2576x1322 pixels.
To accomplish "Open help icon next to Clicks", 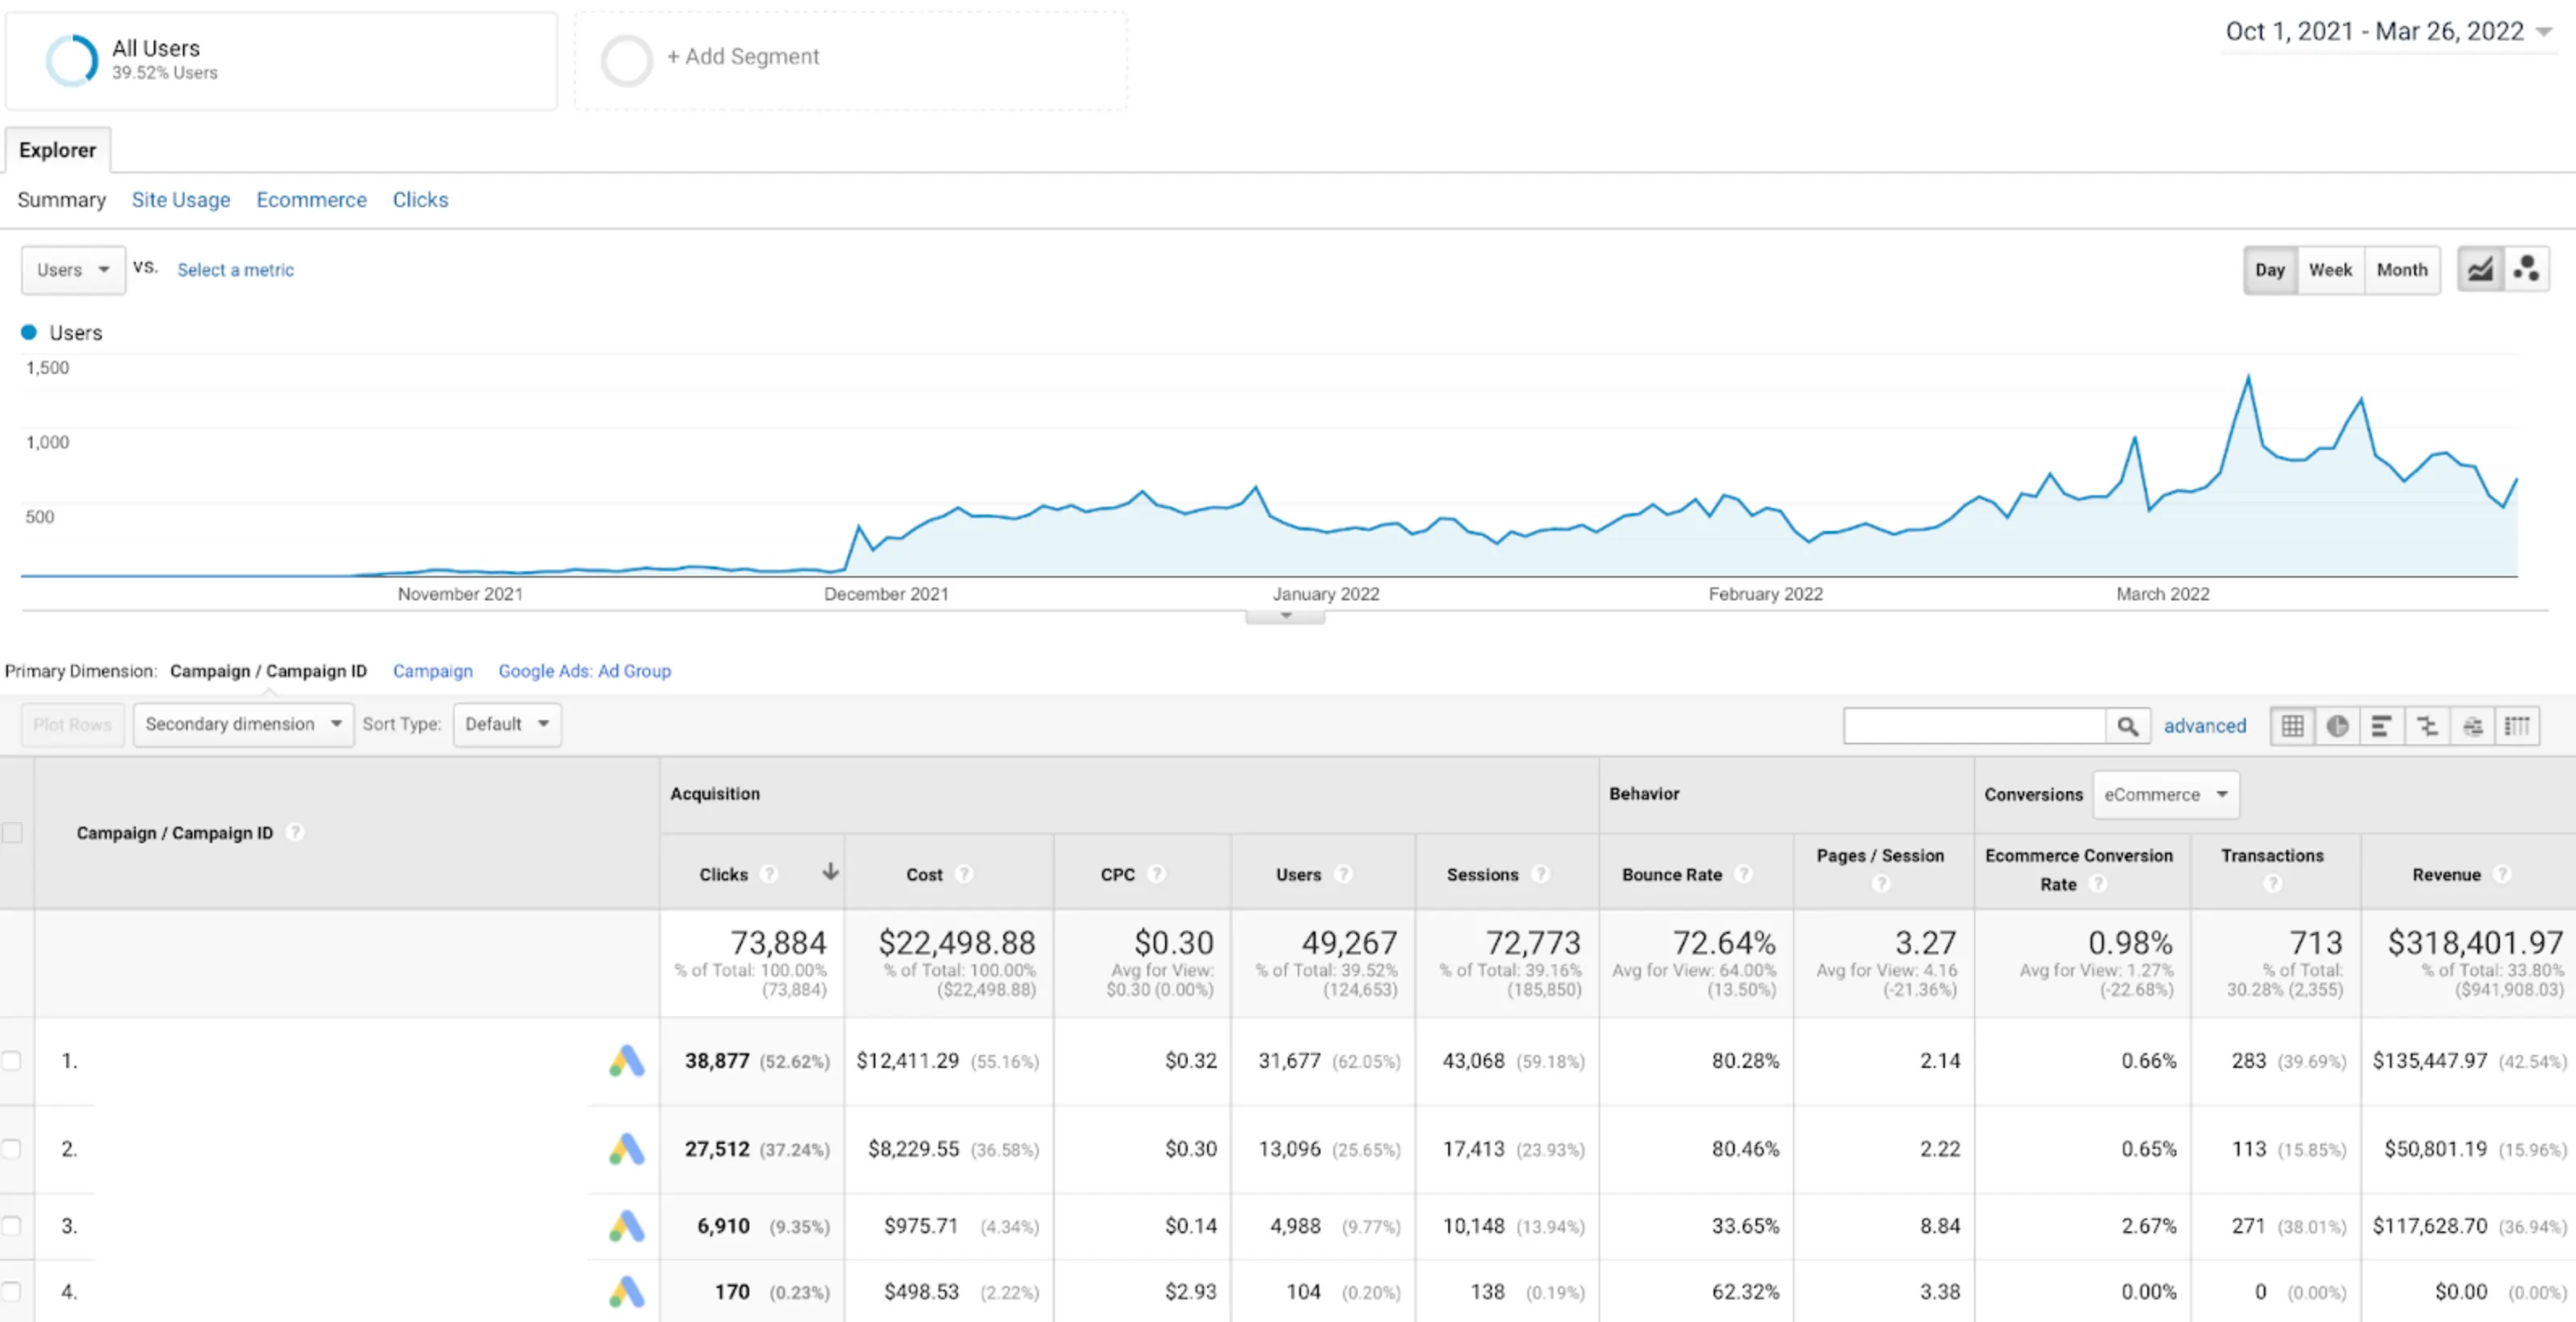I will tap(769, 875).
